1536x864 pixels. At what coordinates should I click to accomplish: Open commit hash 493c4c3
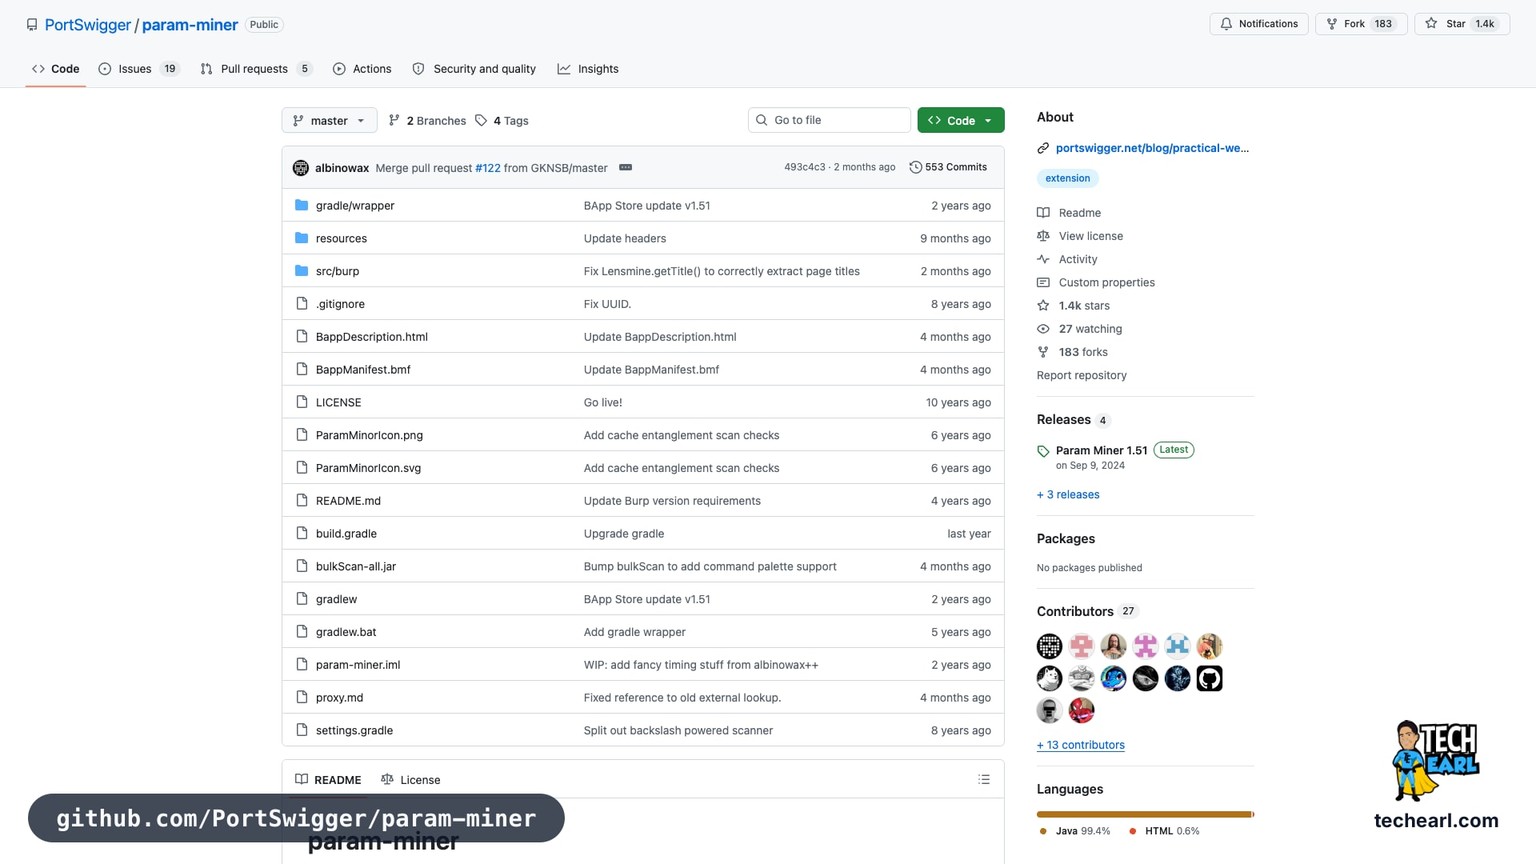805,167
